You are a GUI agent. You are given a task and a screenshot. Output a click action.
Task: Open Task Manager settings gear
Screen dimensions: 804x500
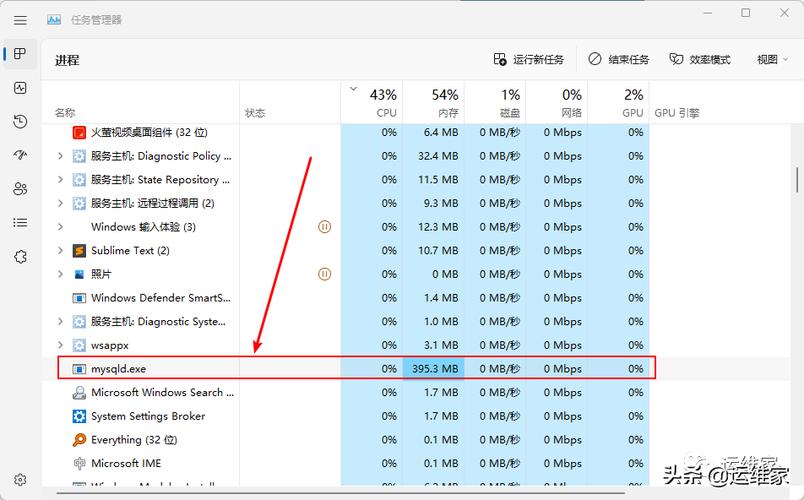pyautogui.click(x=20, y=479)
